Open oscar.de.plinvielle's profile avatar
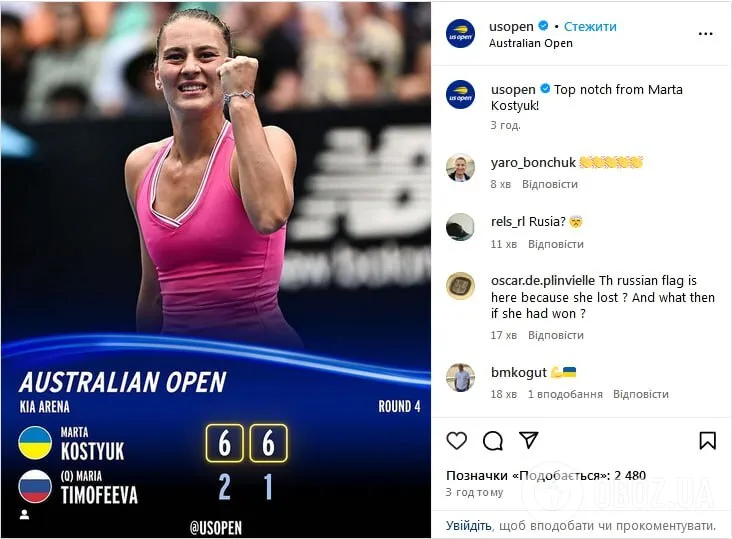Viewport: 732px width, 539px height. [x=460, y=285]
